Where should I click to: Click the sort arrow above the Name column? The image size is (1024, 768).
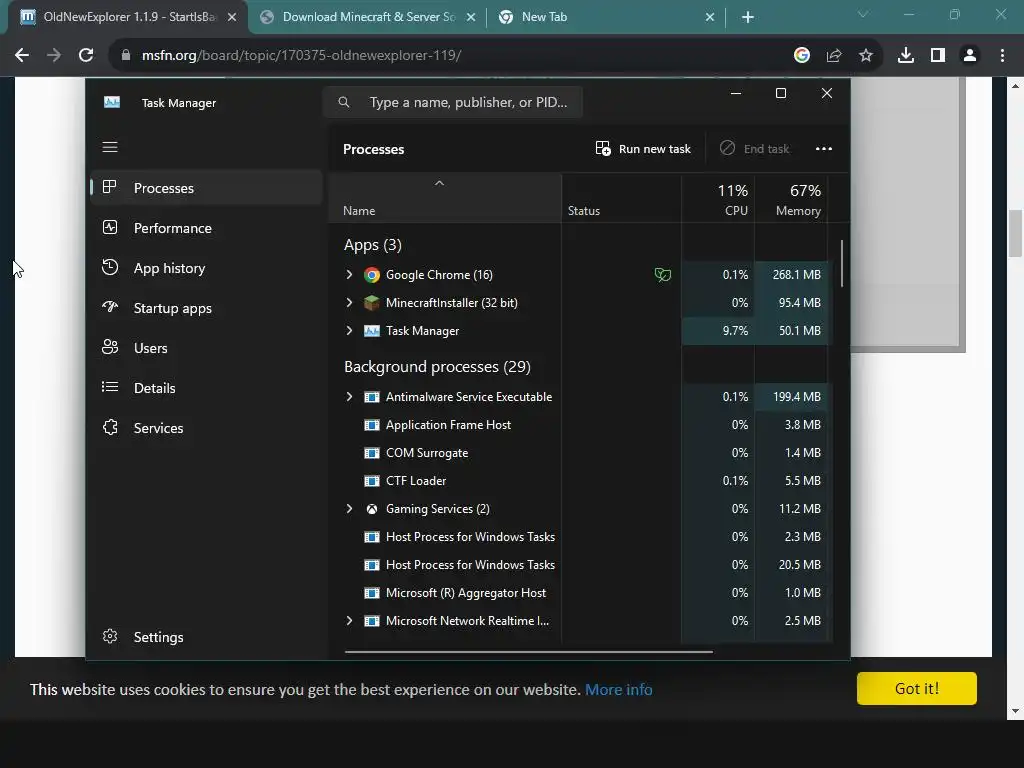click(440, 184)
